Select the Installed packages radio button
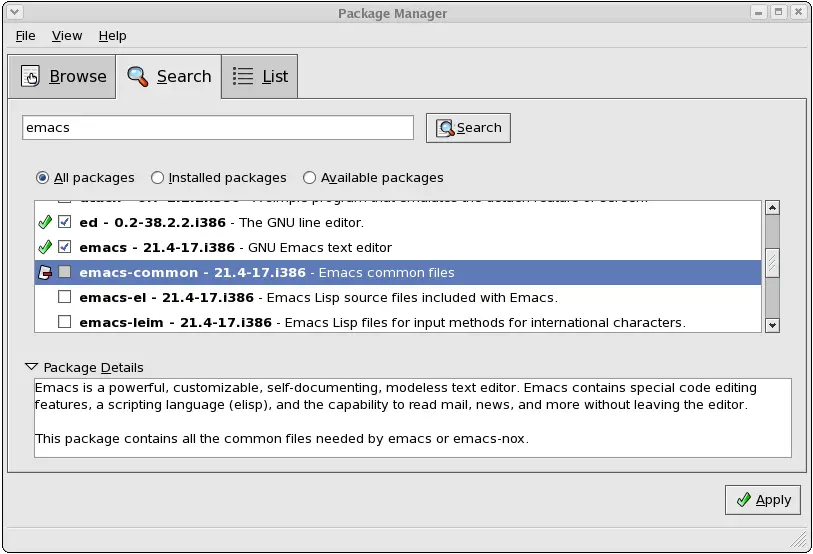The width and height of the screenshot is (813, 554). click(x=158, y=178)
